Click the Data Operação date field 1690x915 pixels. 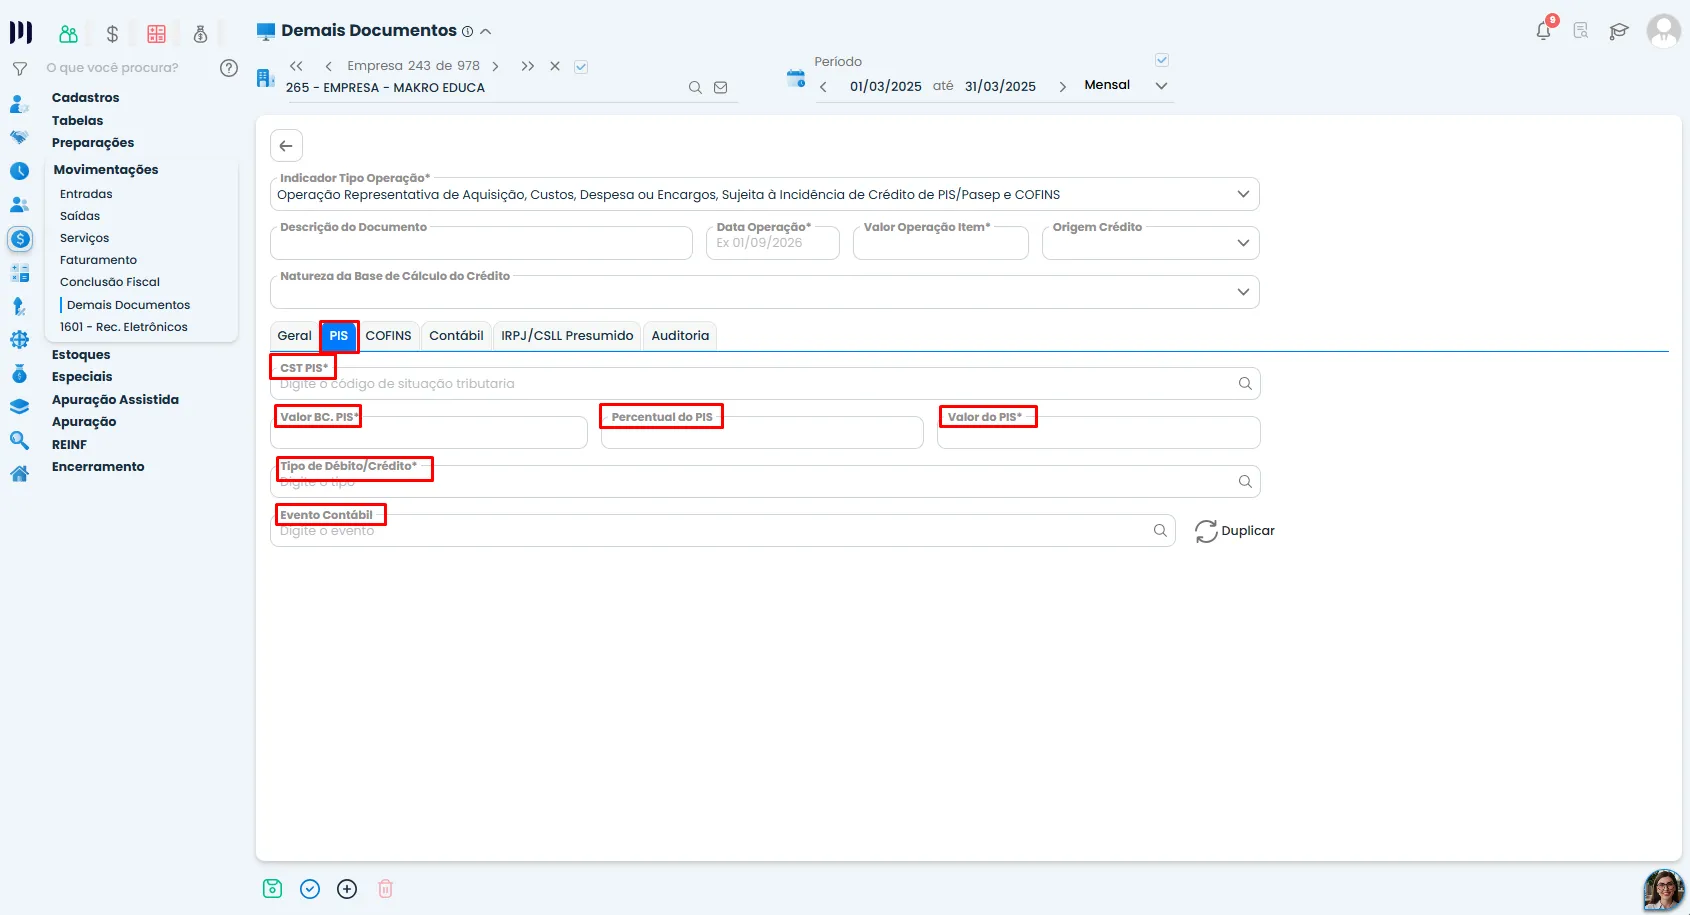coord(773,243)
